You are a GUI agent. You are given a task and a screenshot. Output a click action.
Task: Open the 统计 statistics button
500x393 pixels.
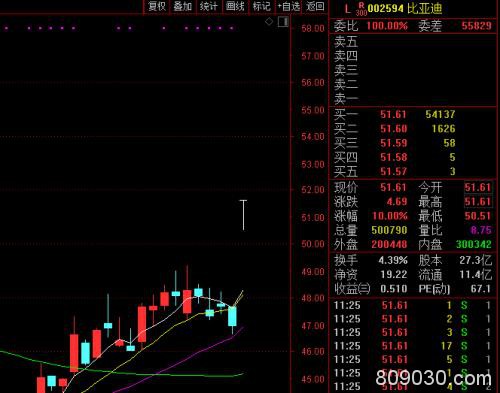209,6
